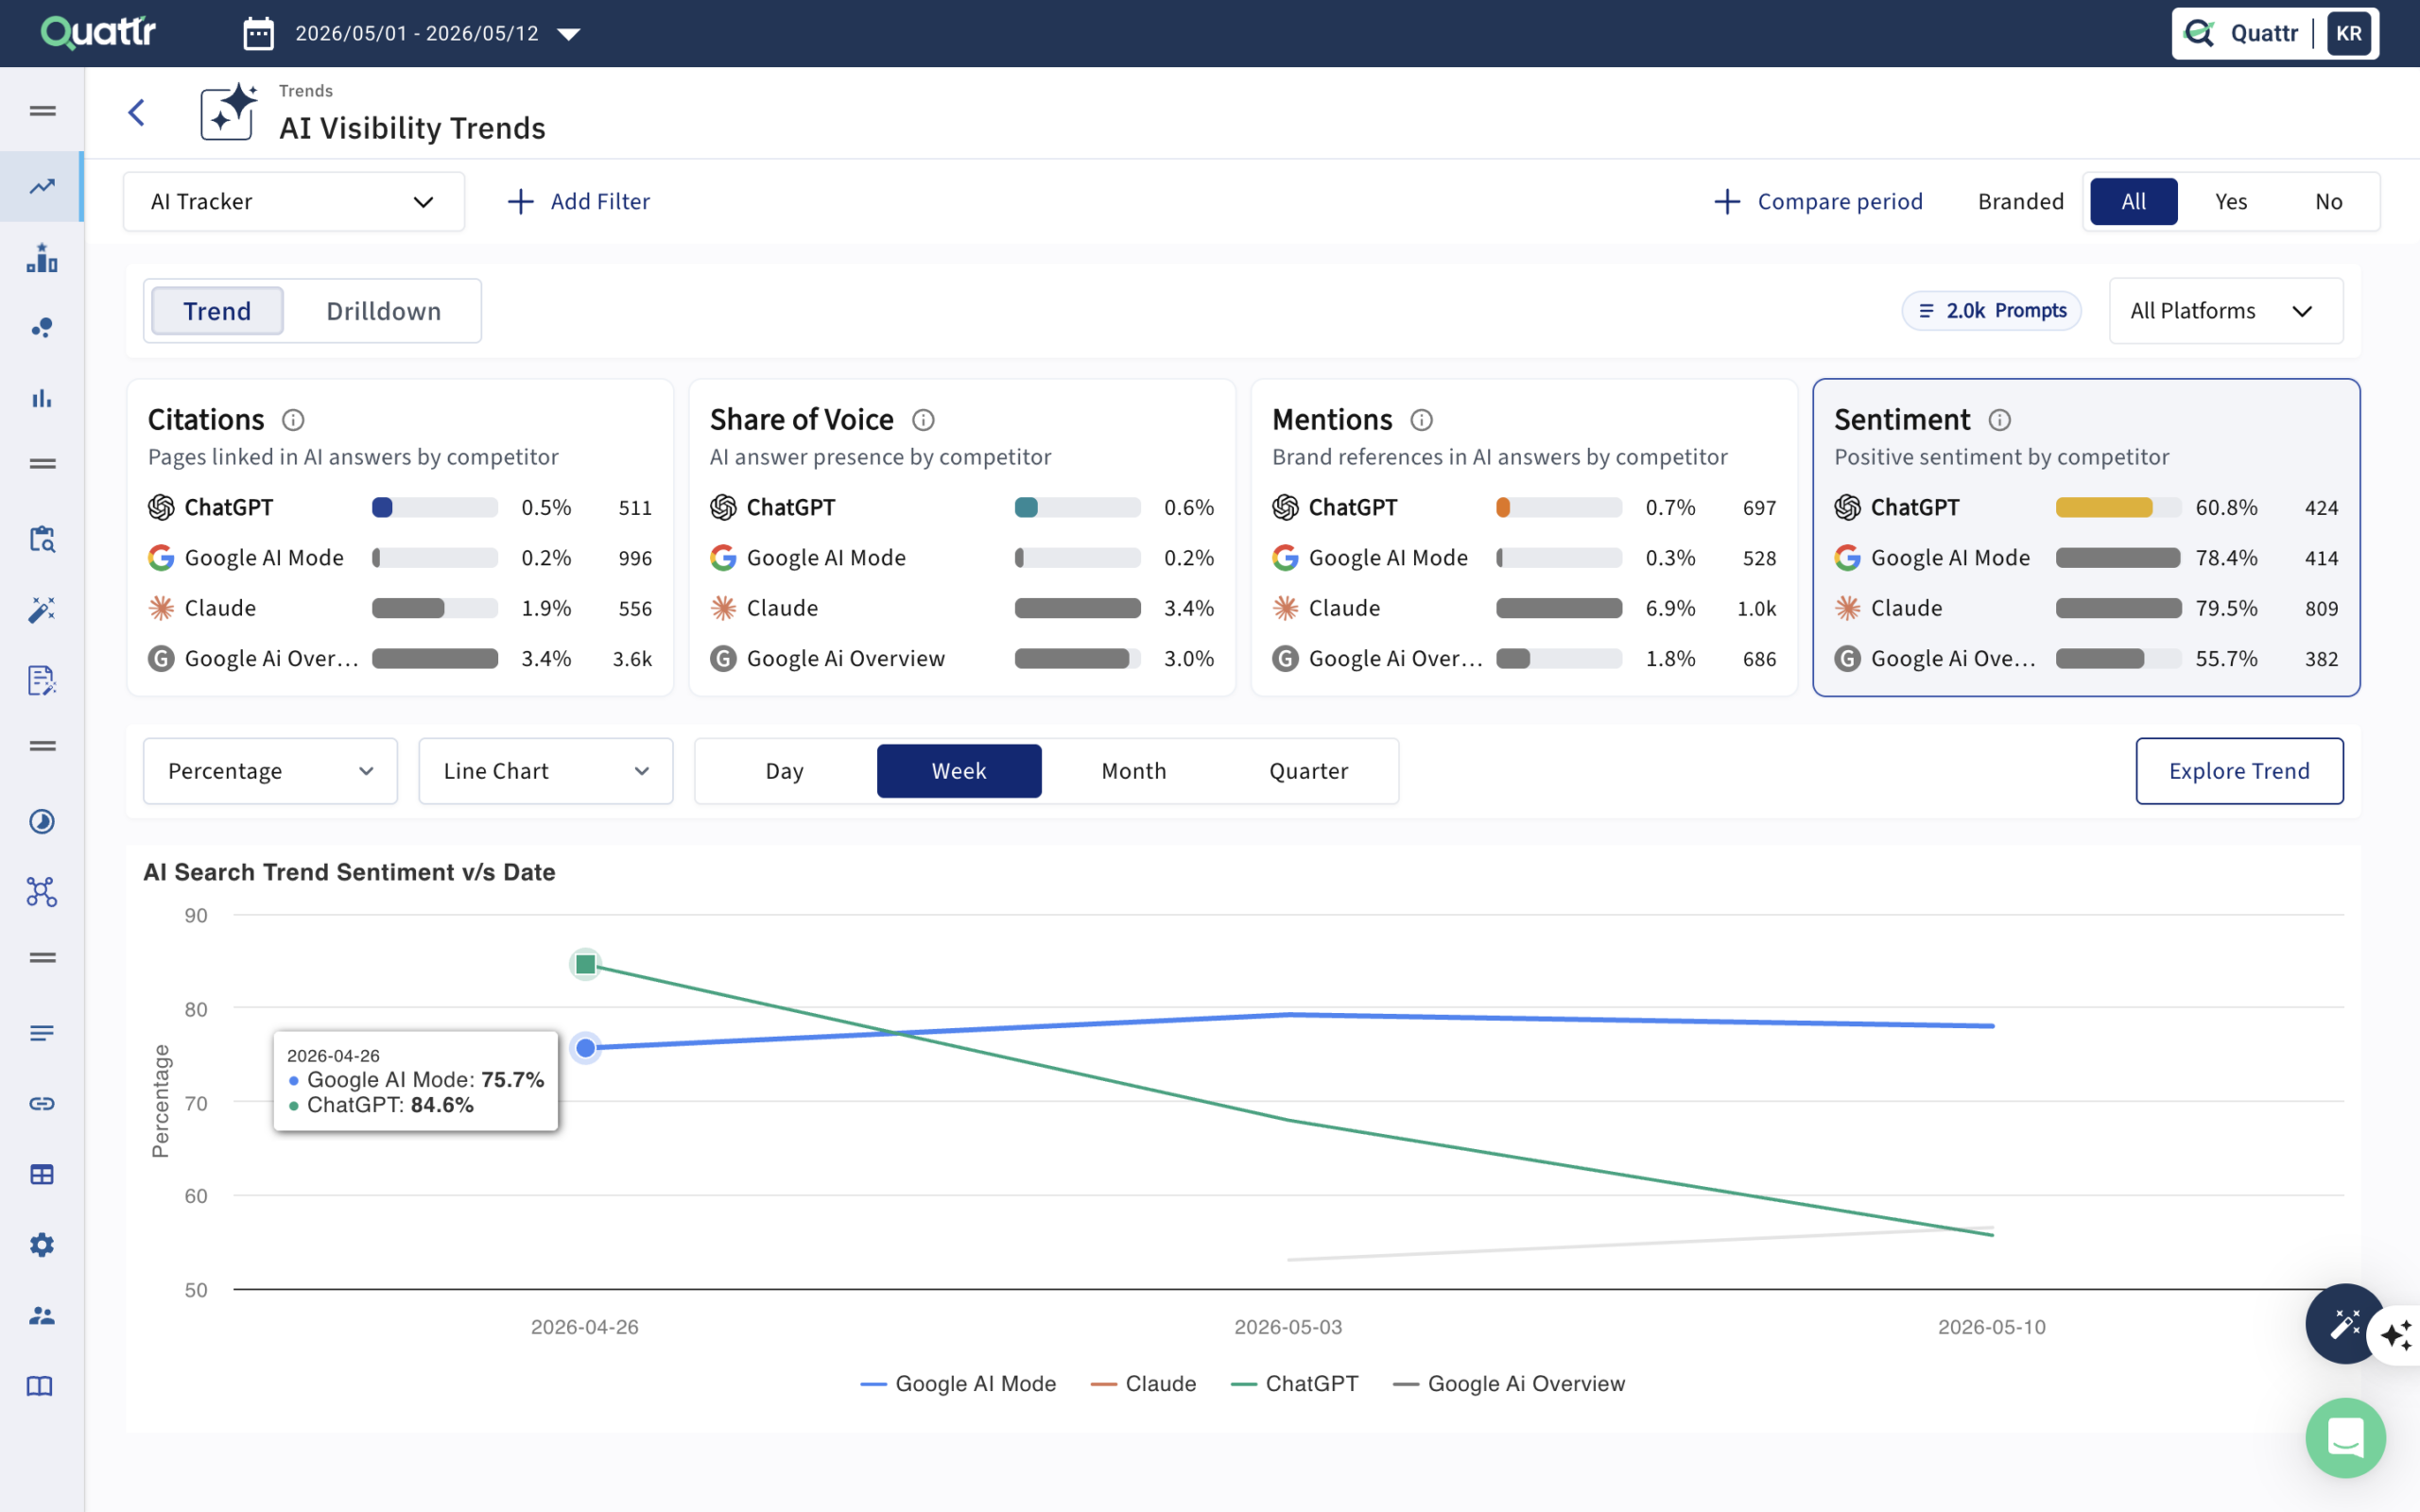Open the bar-chart-with-star sidebar icon
This screenshot has height=1512, width=2420.
42,257
